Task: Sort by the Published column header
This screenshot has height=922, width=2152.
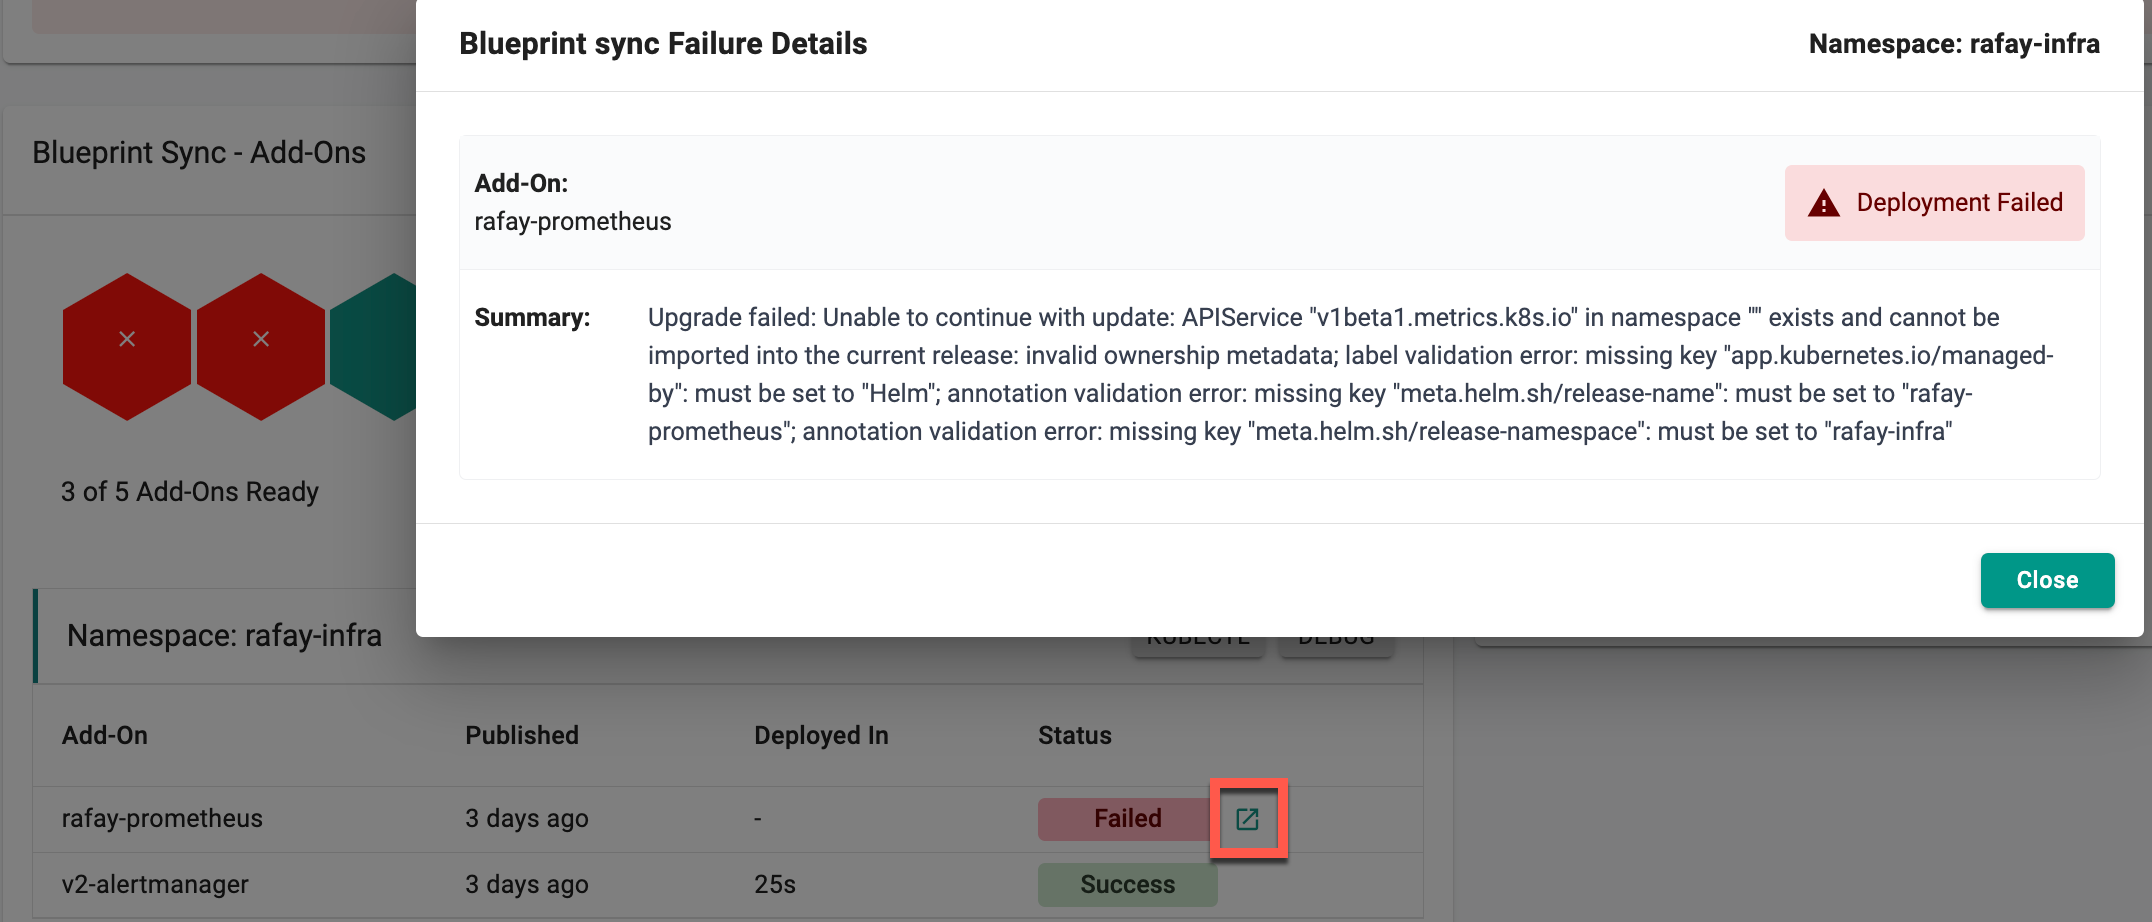Action: 522,736
